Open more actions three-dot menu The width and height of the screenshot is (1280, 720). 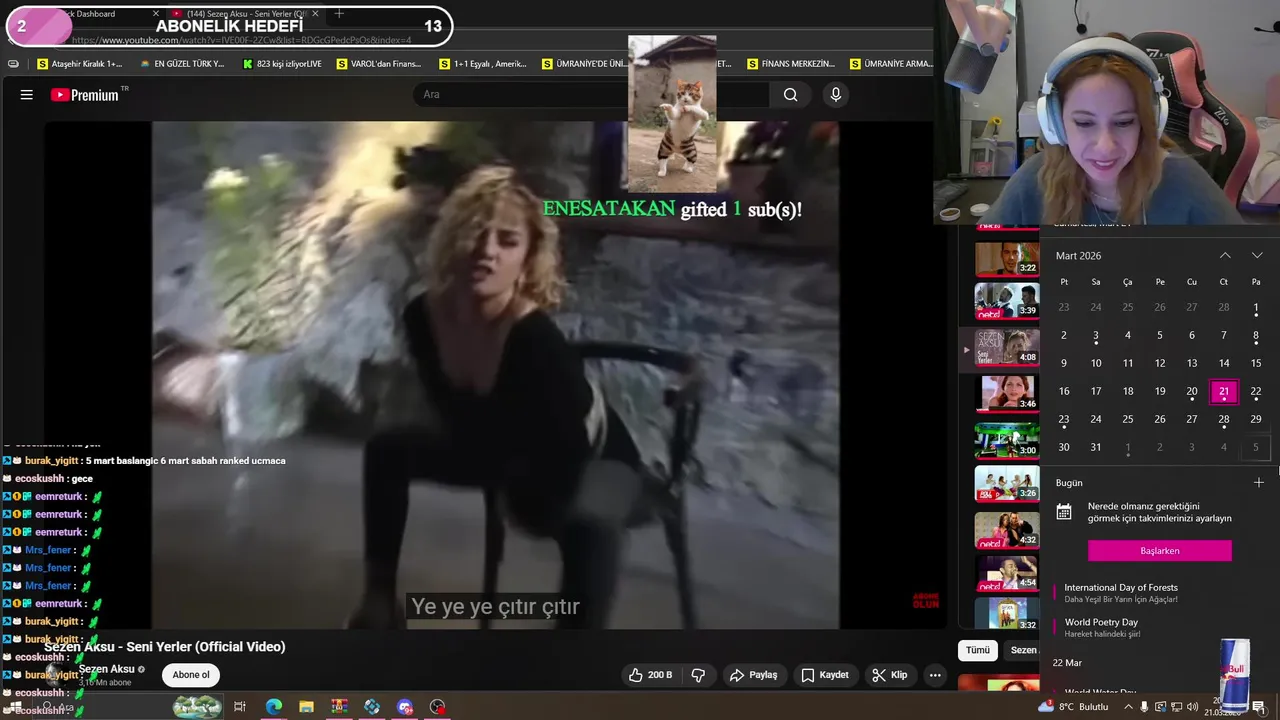[x=935, y=675]
